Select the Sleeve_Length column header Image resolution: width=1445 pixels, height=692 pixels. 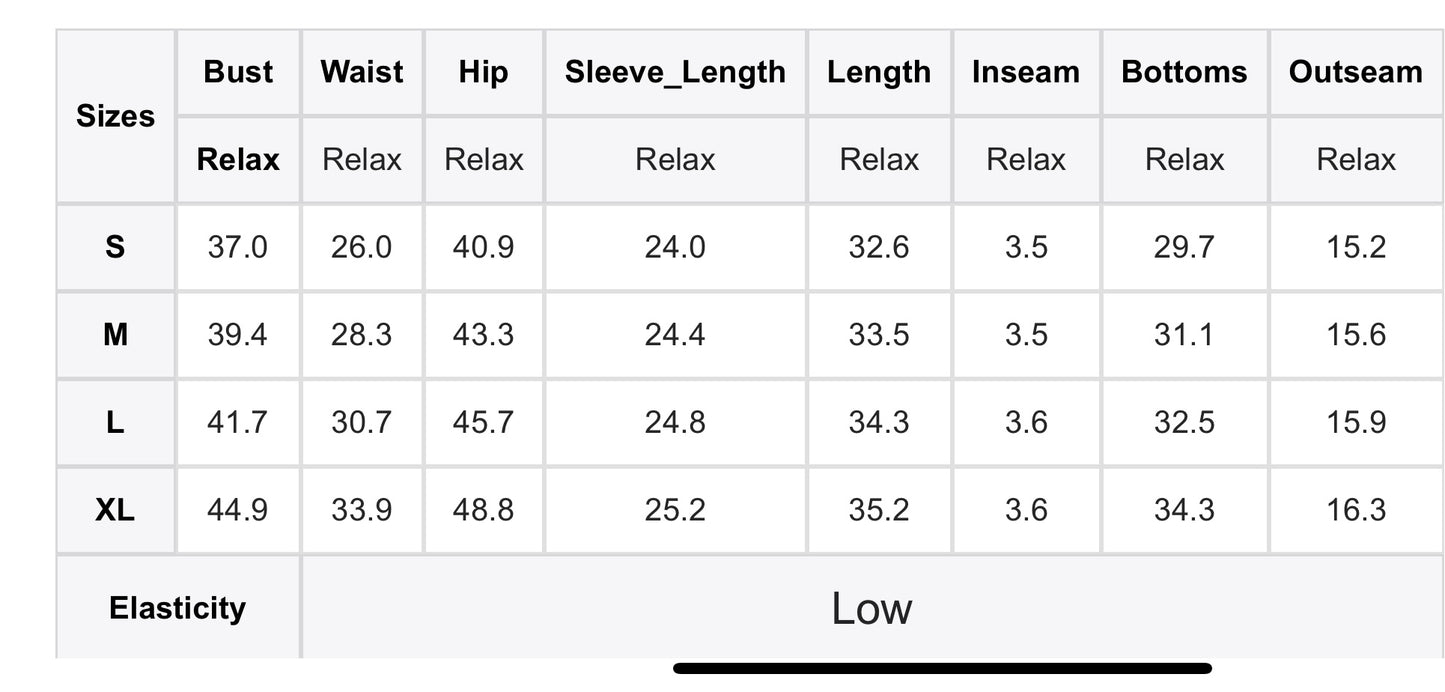675,72
